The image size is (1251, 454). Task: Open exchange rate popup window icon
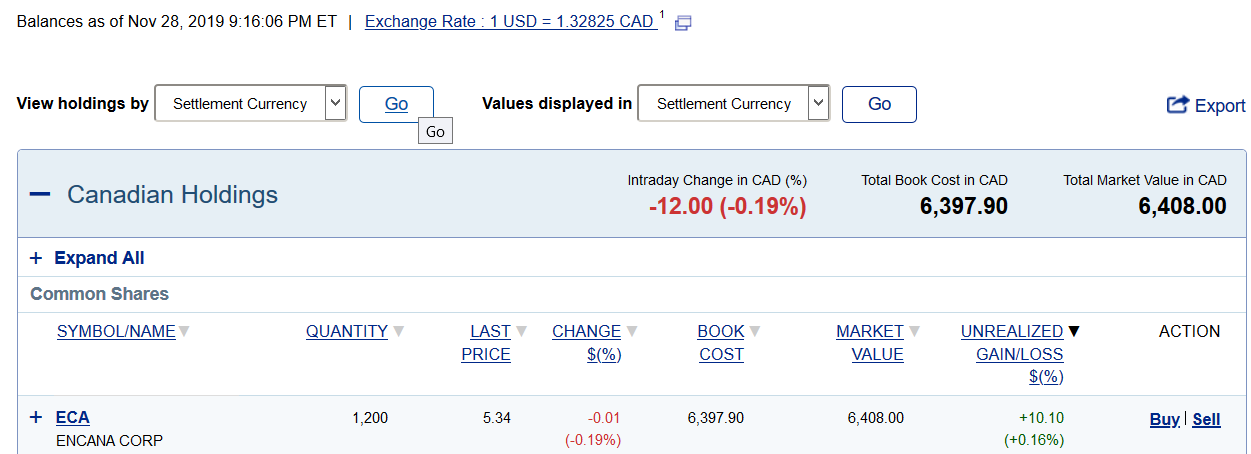click(x=684, y=23)
